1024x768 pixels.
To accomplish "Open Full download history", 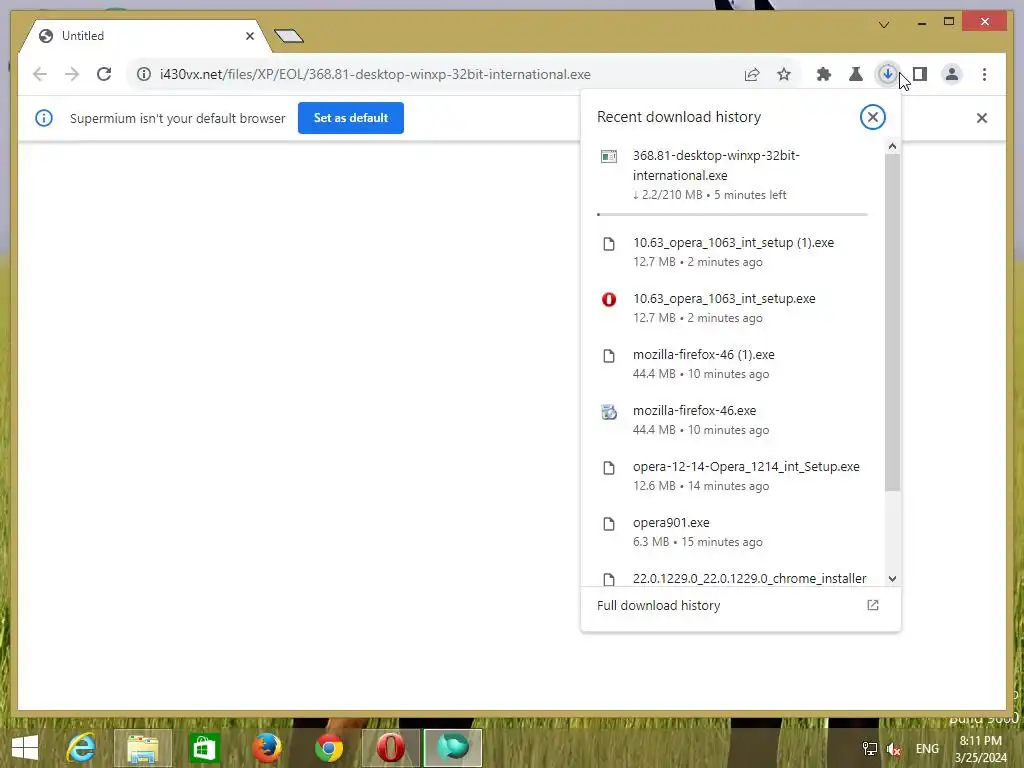I will tap(740, 605).
